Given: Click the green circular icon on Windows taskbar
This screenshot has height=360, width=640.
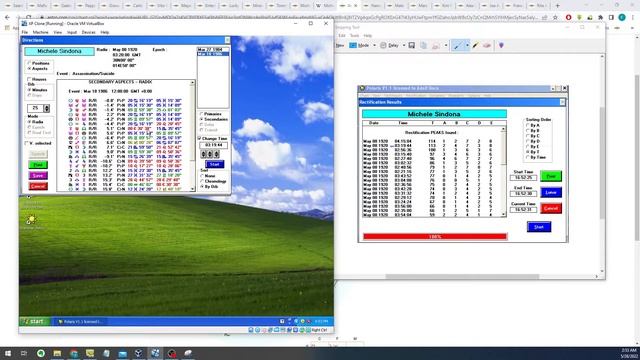Looking at the screenshot, I should [x=41, y=353].
